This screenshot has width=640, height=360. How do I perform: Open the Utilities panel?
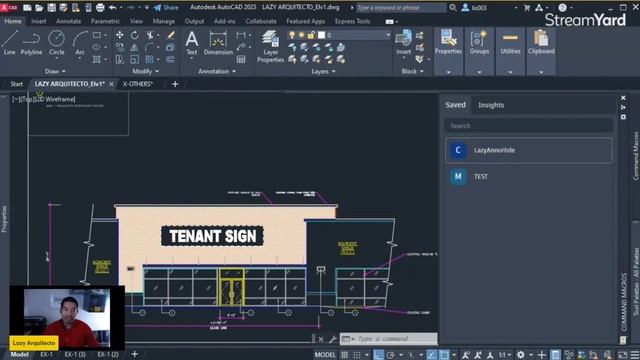pos(510,42)
